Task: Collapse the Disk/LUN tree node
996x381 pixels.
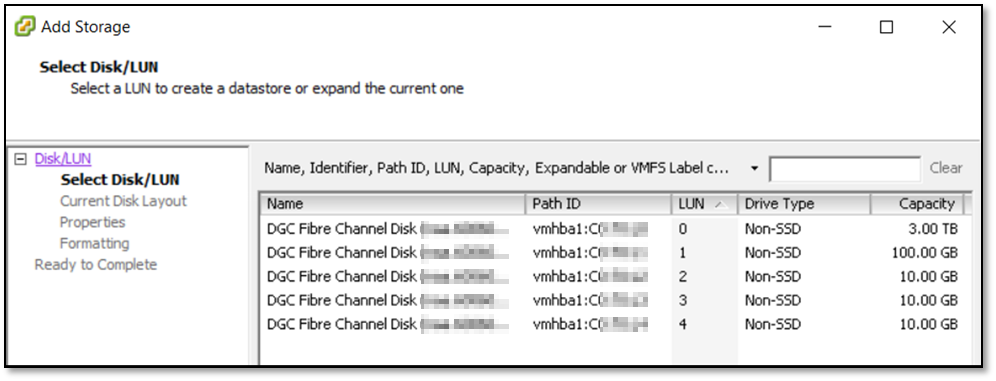Action: pos(21,159)
